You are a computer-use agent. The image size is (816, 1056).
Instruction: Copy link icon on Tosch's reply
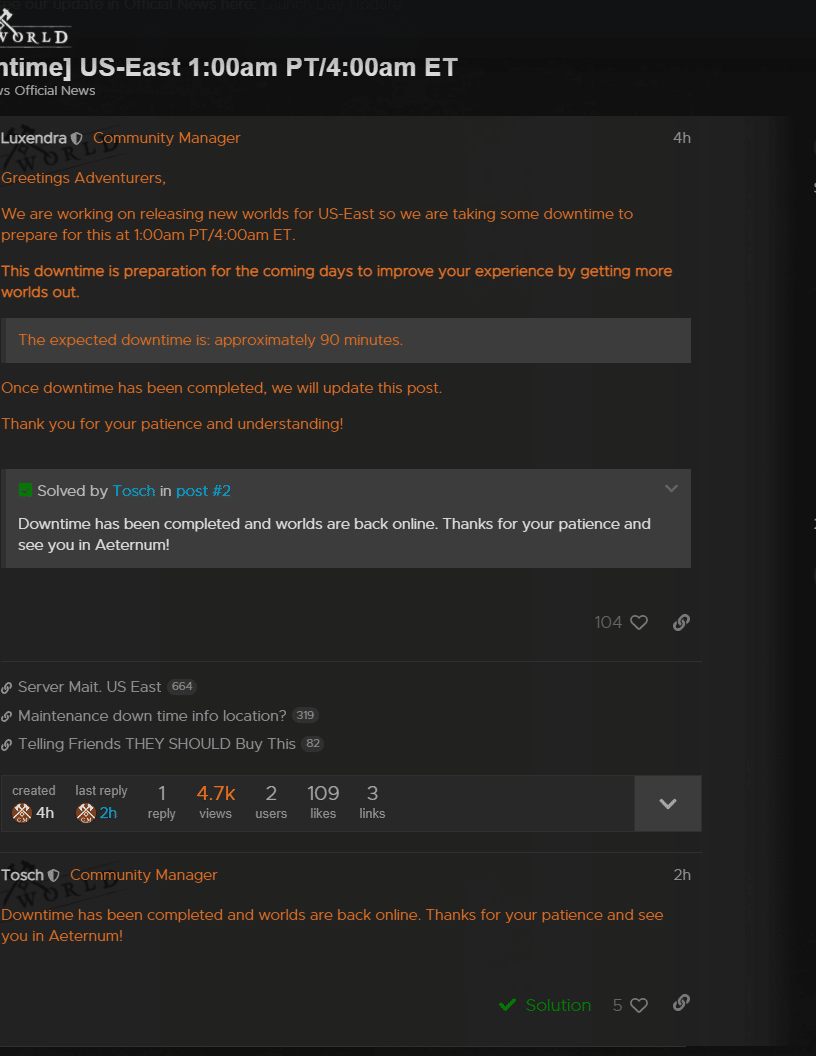tap(681, 1003)
